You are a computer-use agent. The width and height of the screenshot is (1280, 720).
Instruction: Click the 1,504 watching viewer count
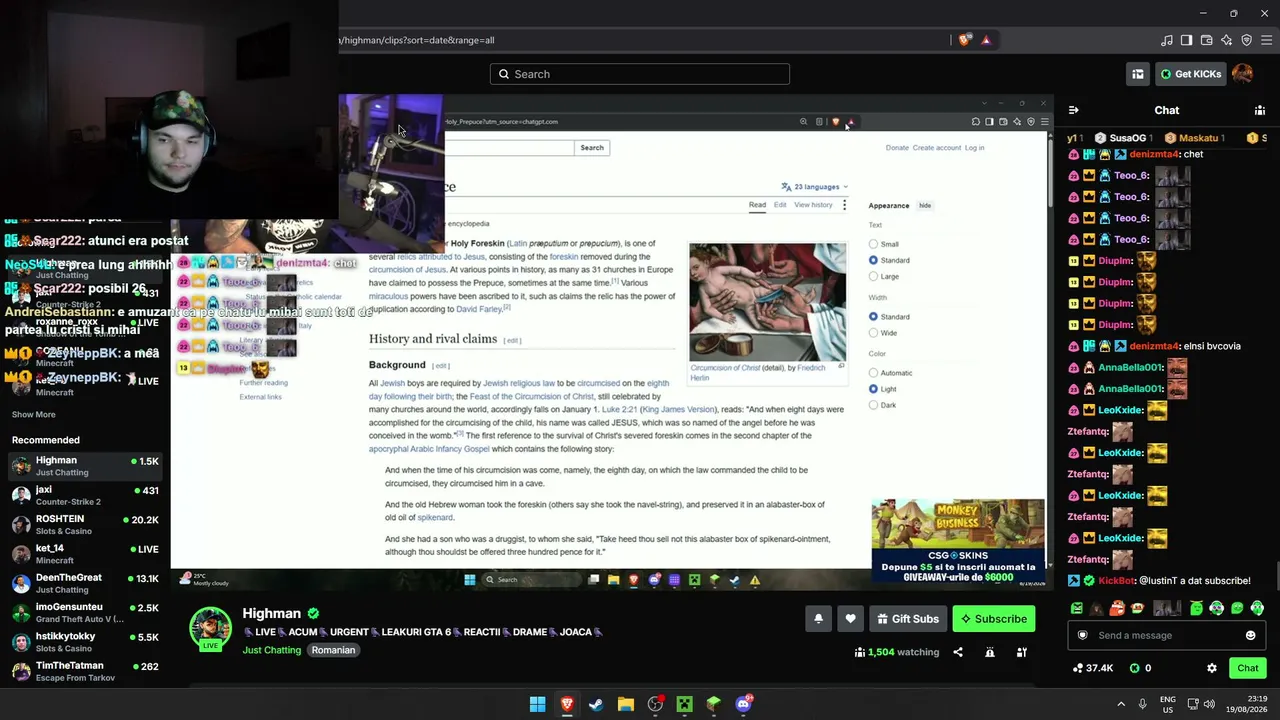click(897, 652)
